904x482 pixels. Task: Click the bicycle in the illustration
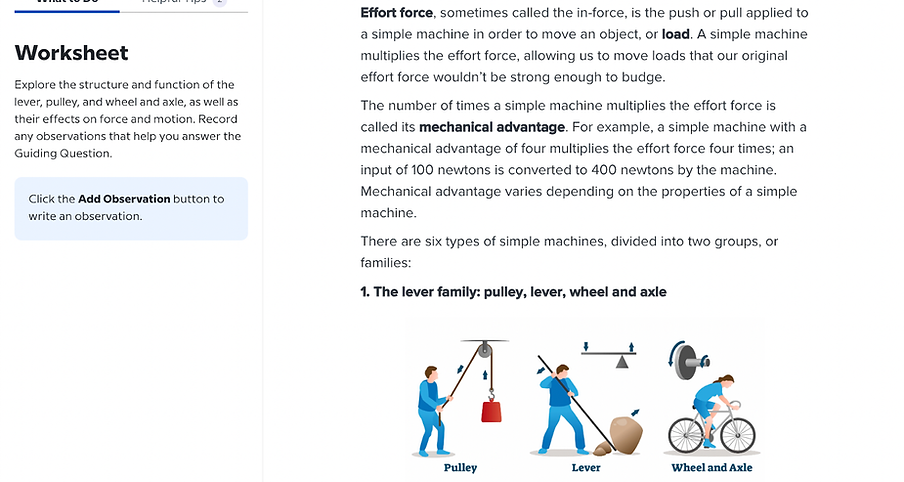point(711,430)
